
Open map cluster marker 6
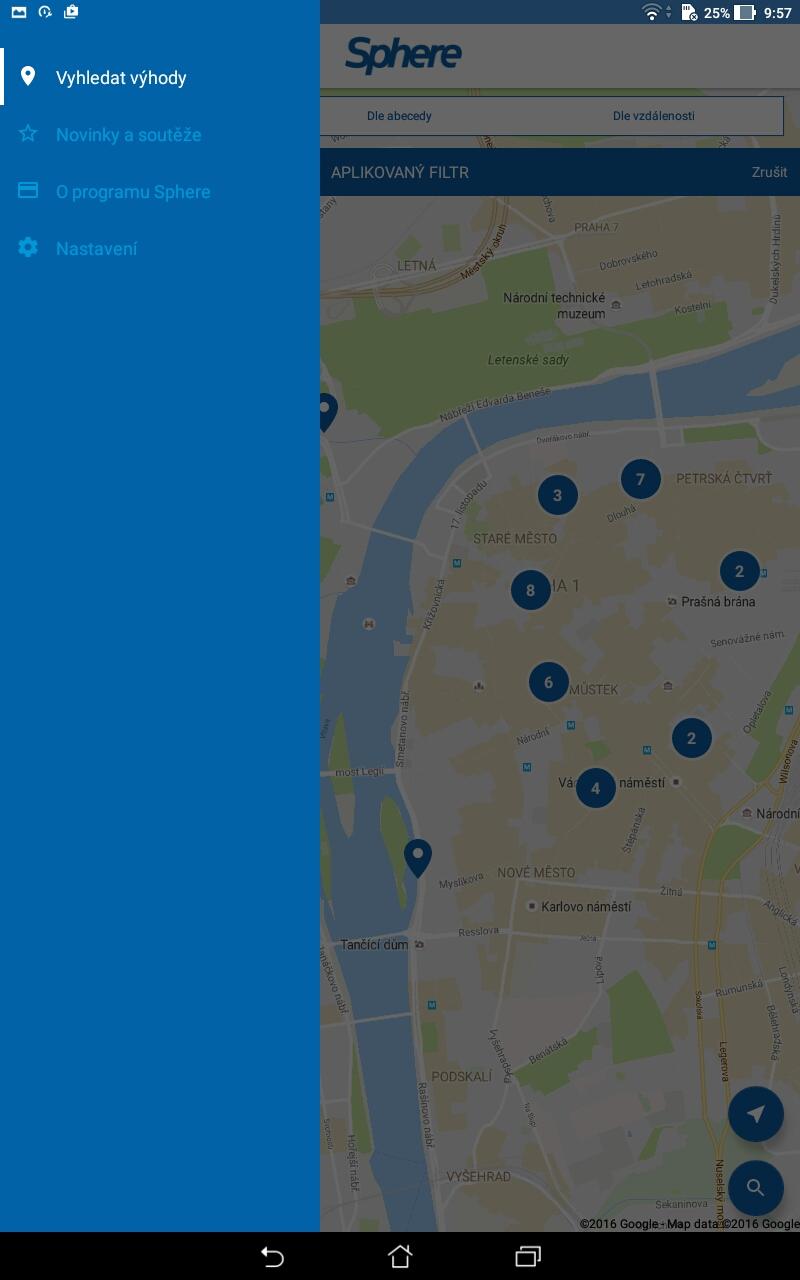click(x=548, y=683)
